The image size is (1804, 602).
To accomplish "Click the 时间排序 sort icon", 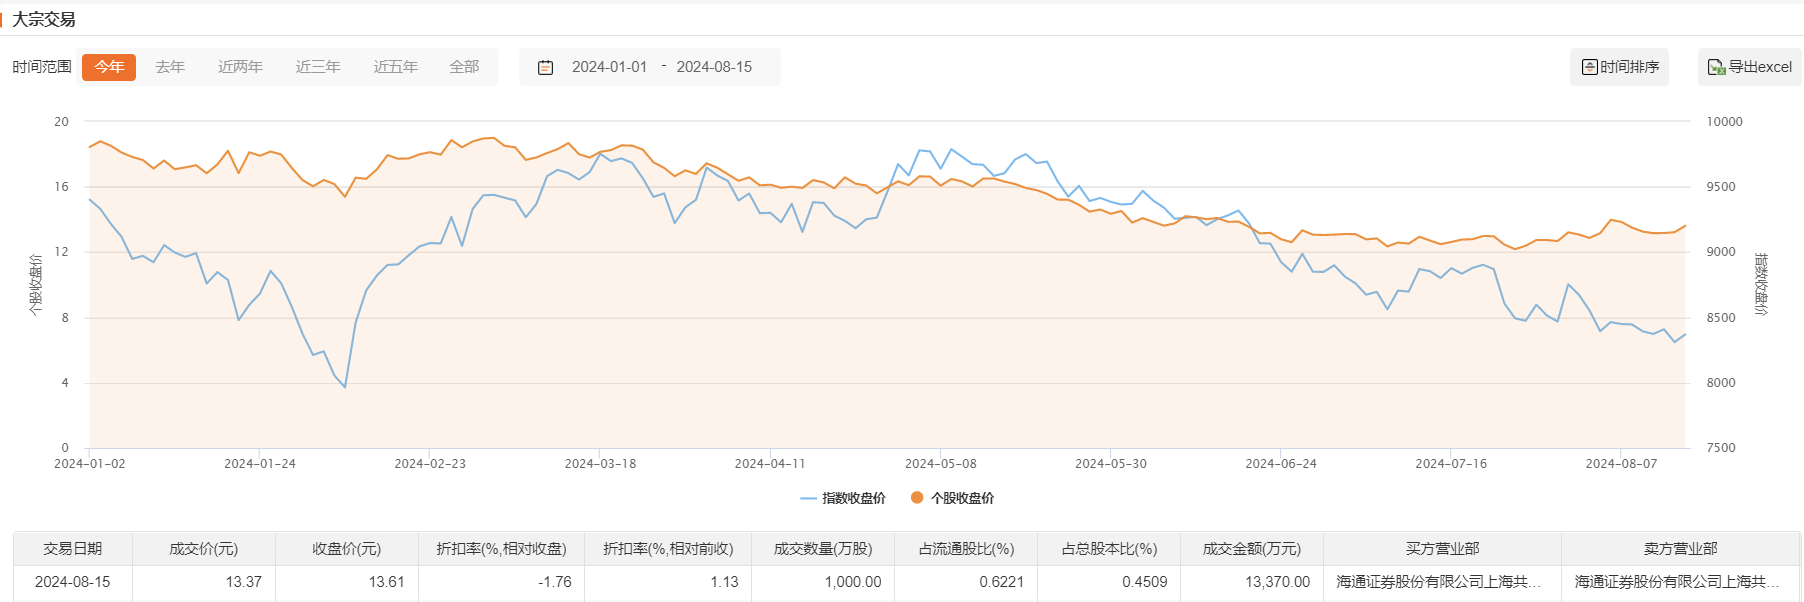I will [1590, 67].
